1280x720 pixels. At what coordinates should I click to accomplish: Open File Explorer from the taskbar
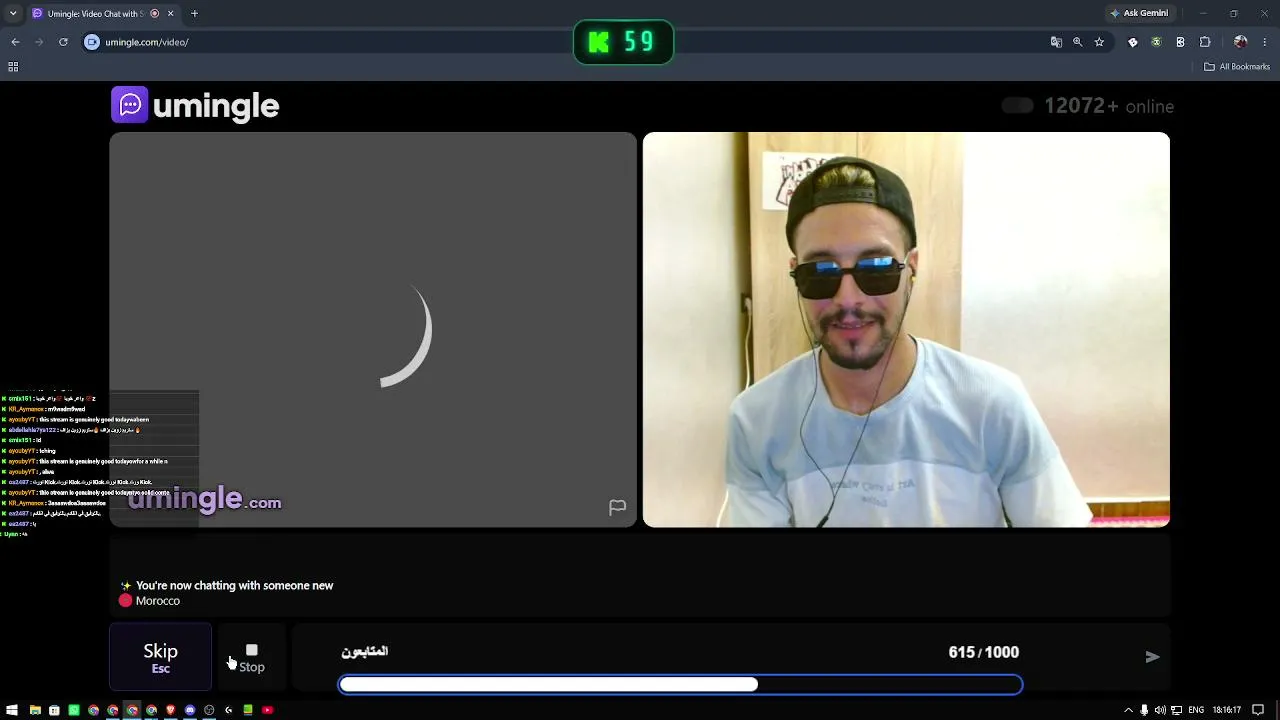pyautogui.click(x=35, y=710)
